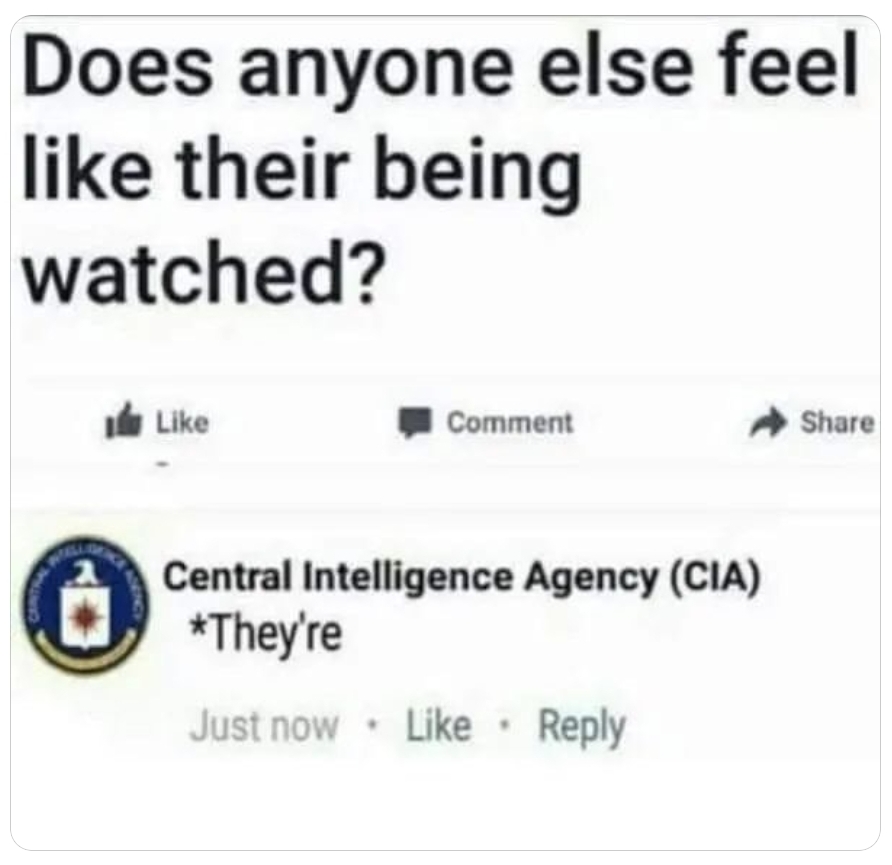The height and width of the screenshot is (865, 892).
Task: Click the eagle head atop the CIA shield
Action: 85,571
